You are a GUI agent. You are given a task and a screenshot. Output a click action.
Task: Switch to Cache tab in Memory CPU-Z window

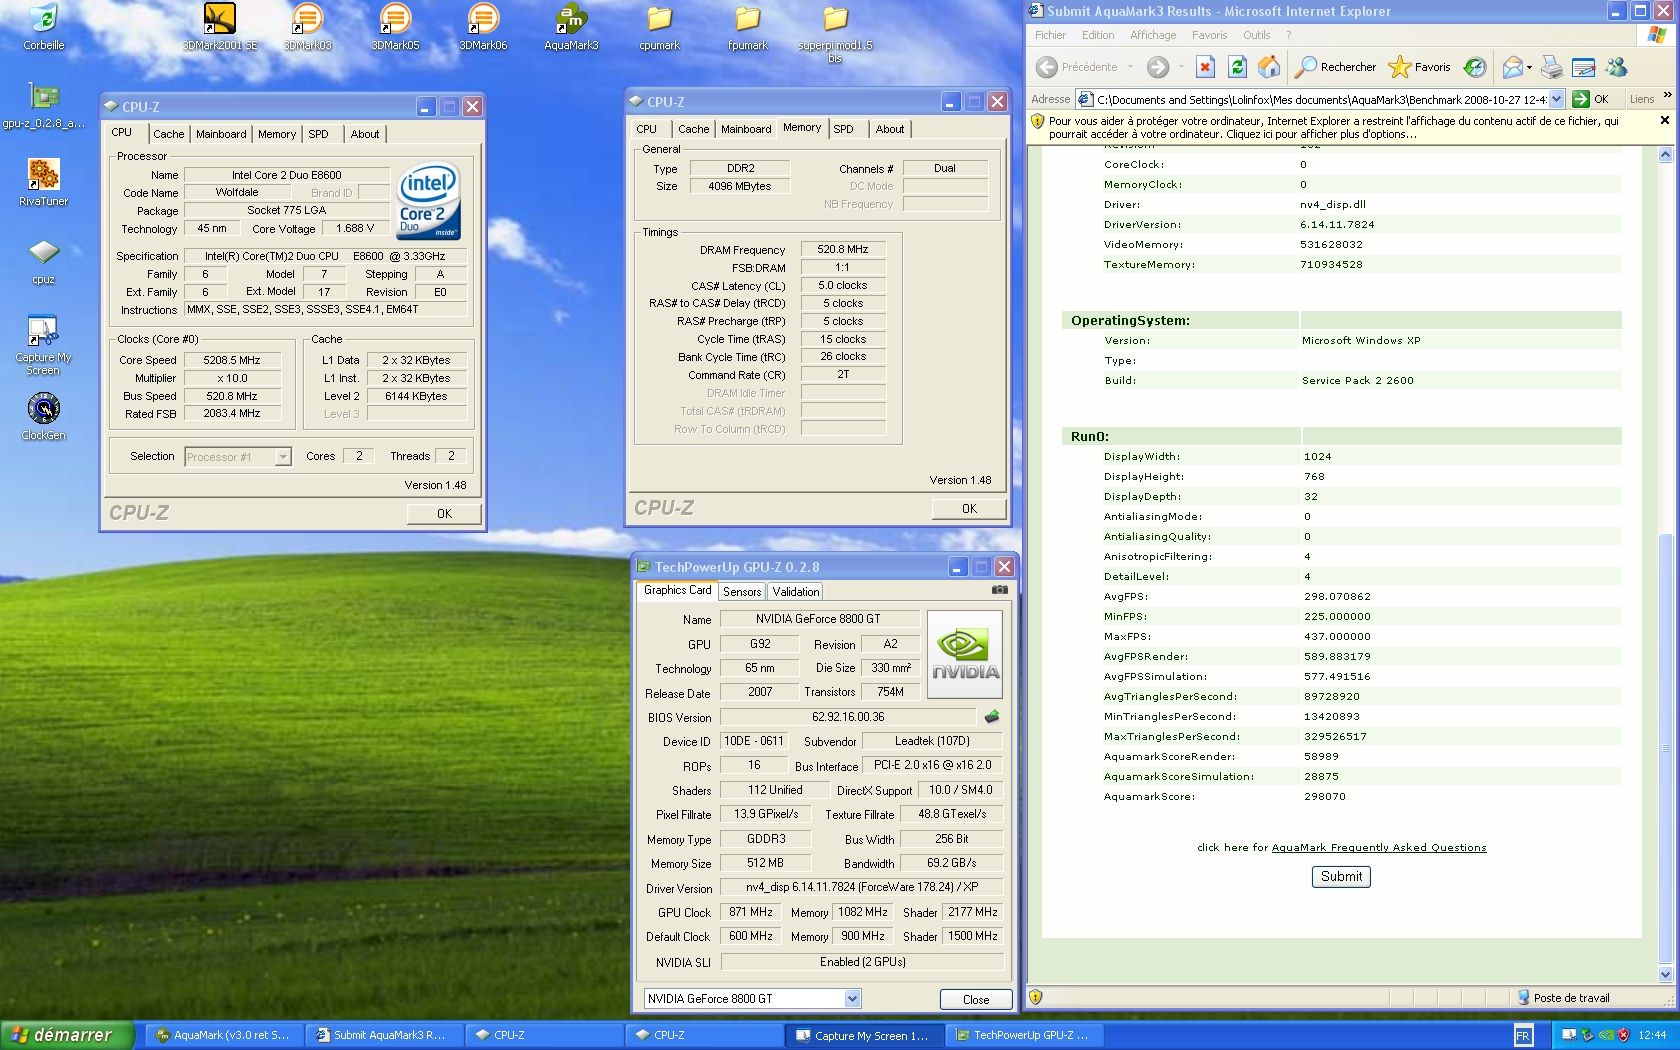(x=693, y=129)
